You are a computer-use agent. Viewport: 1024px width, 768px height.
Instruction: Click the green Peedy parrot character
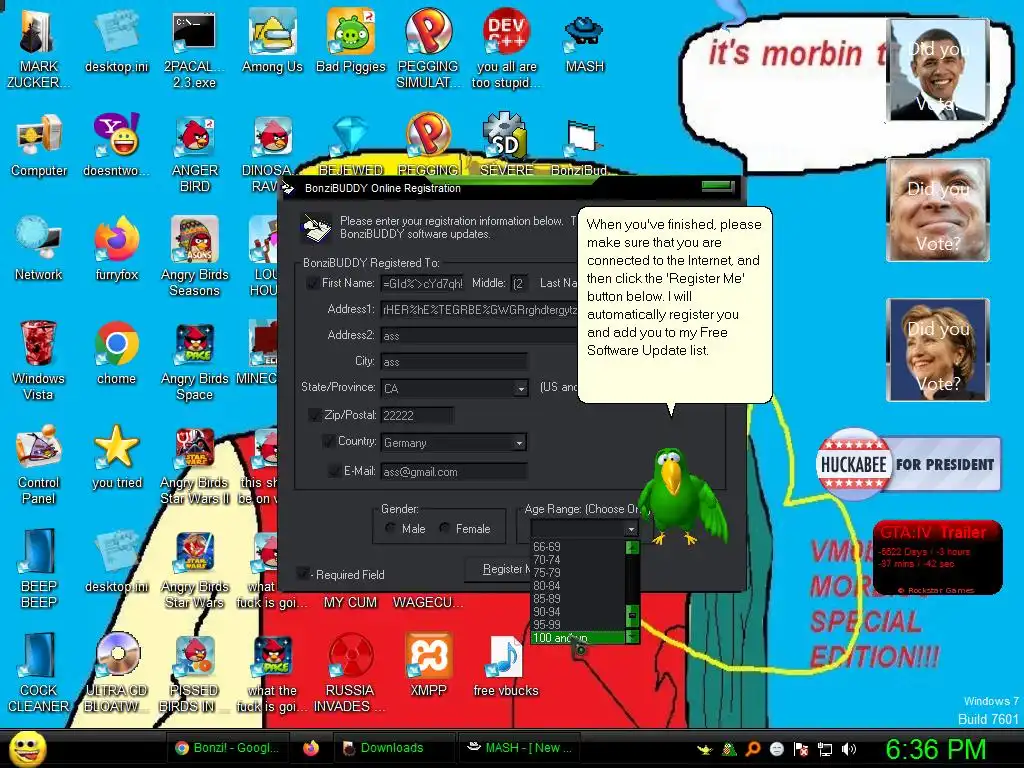(x=682, y=496)
